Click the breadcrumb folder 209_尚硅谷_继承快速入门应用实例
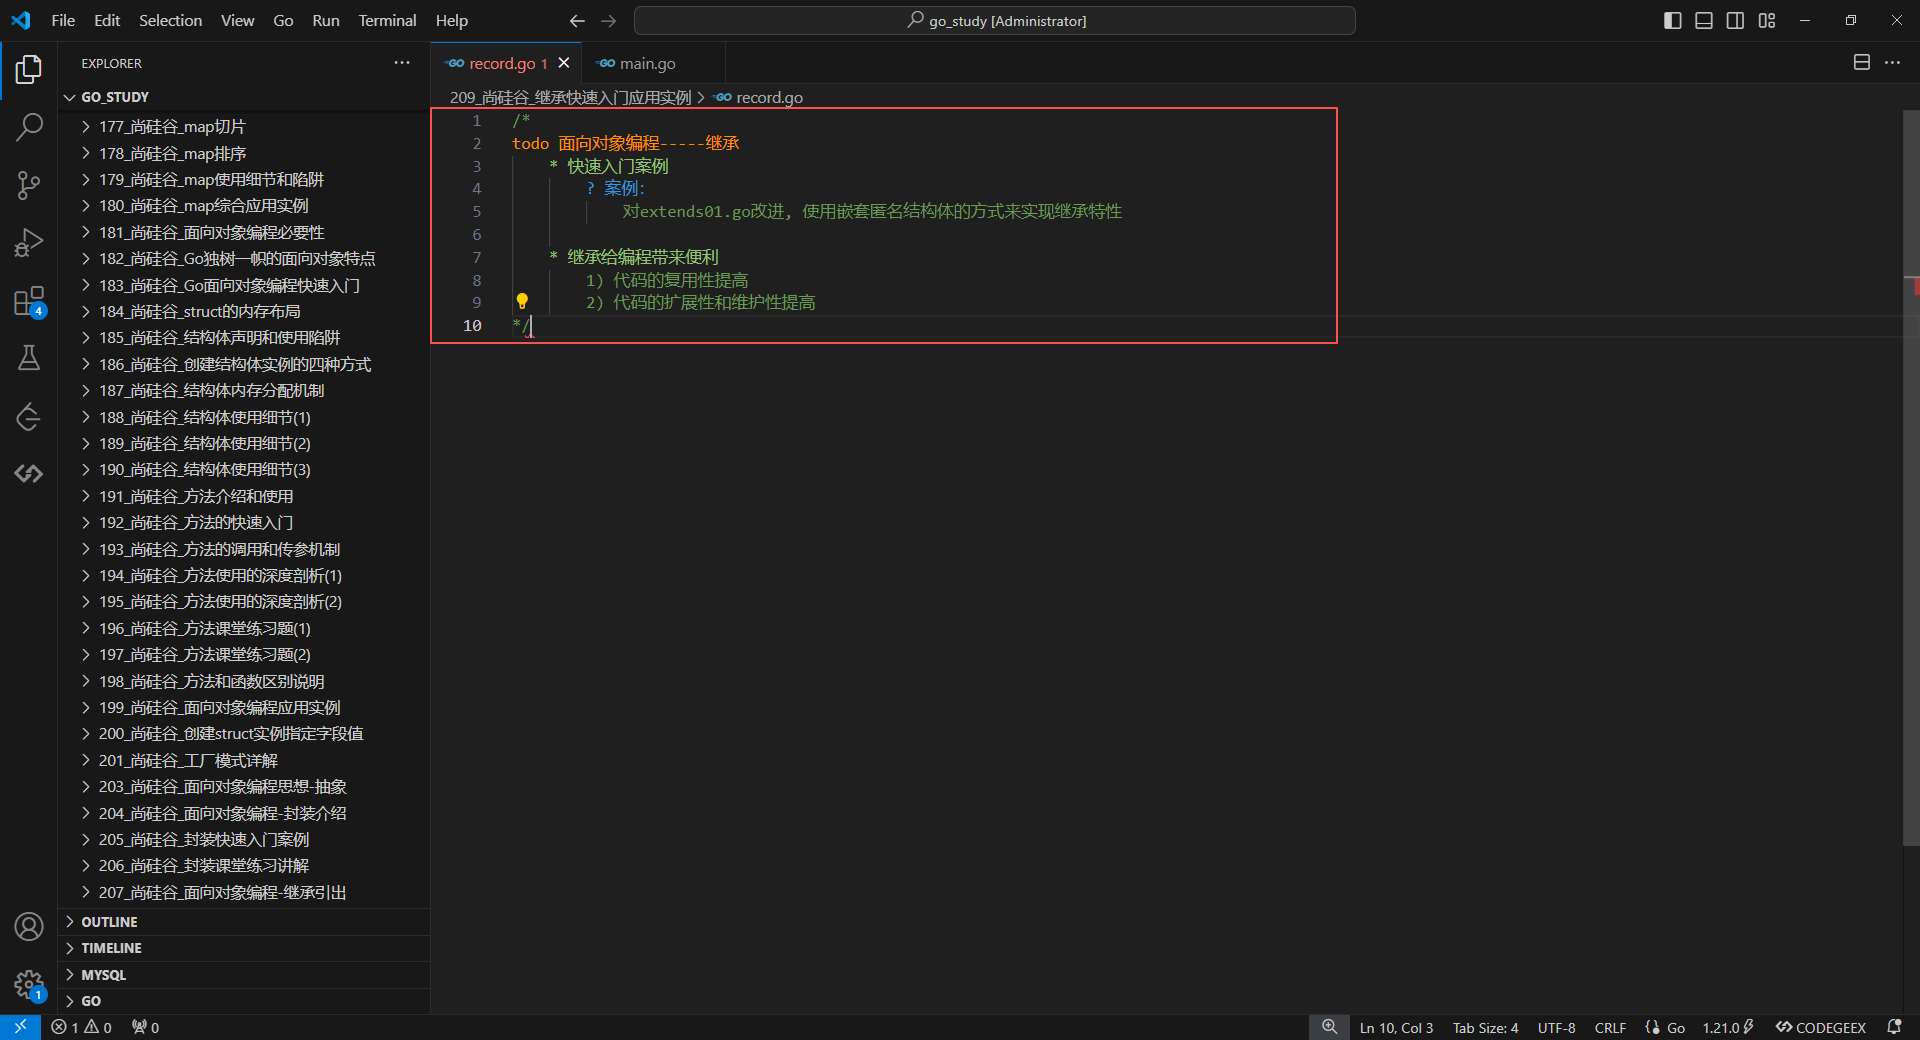Screen dimensions: 1920x1040 click(x=570, y=97)
